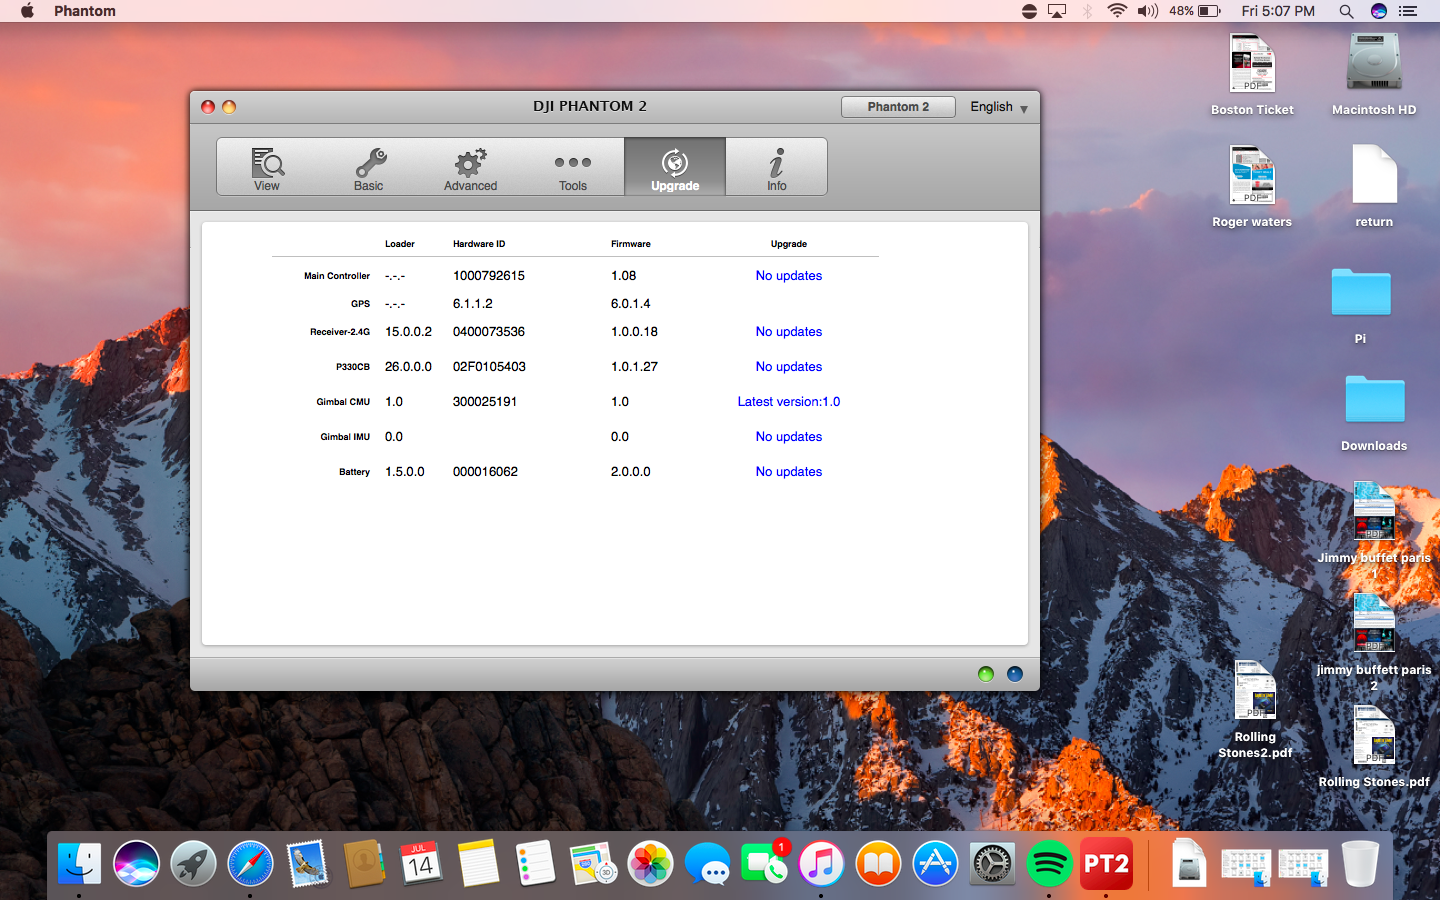1440x900 pixels.
Task: Launch Safari from the Dock
Action: click(x=250, y=863)
